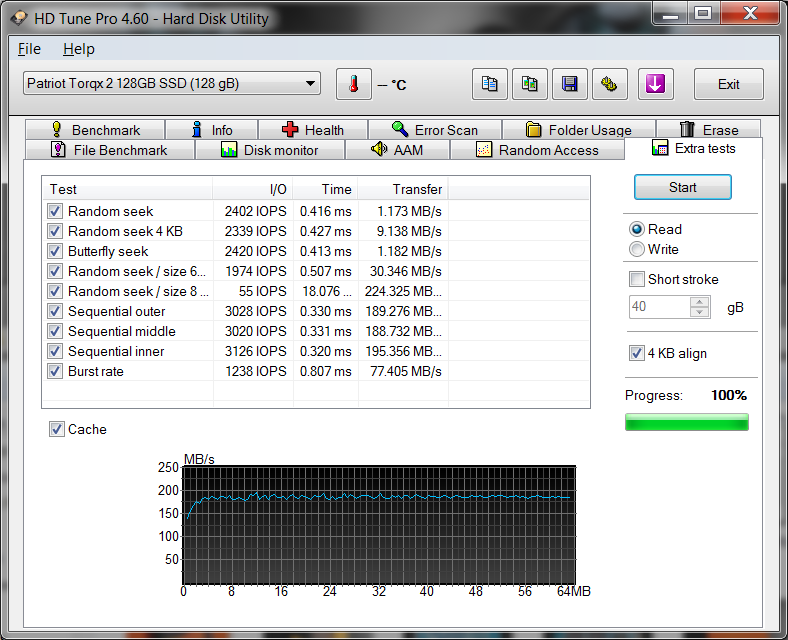788x640 pixels.
Task: Select the Write radio button
Action: click(637, 249)
